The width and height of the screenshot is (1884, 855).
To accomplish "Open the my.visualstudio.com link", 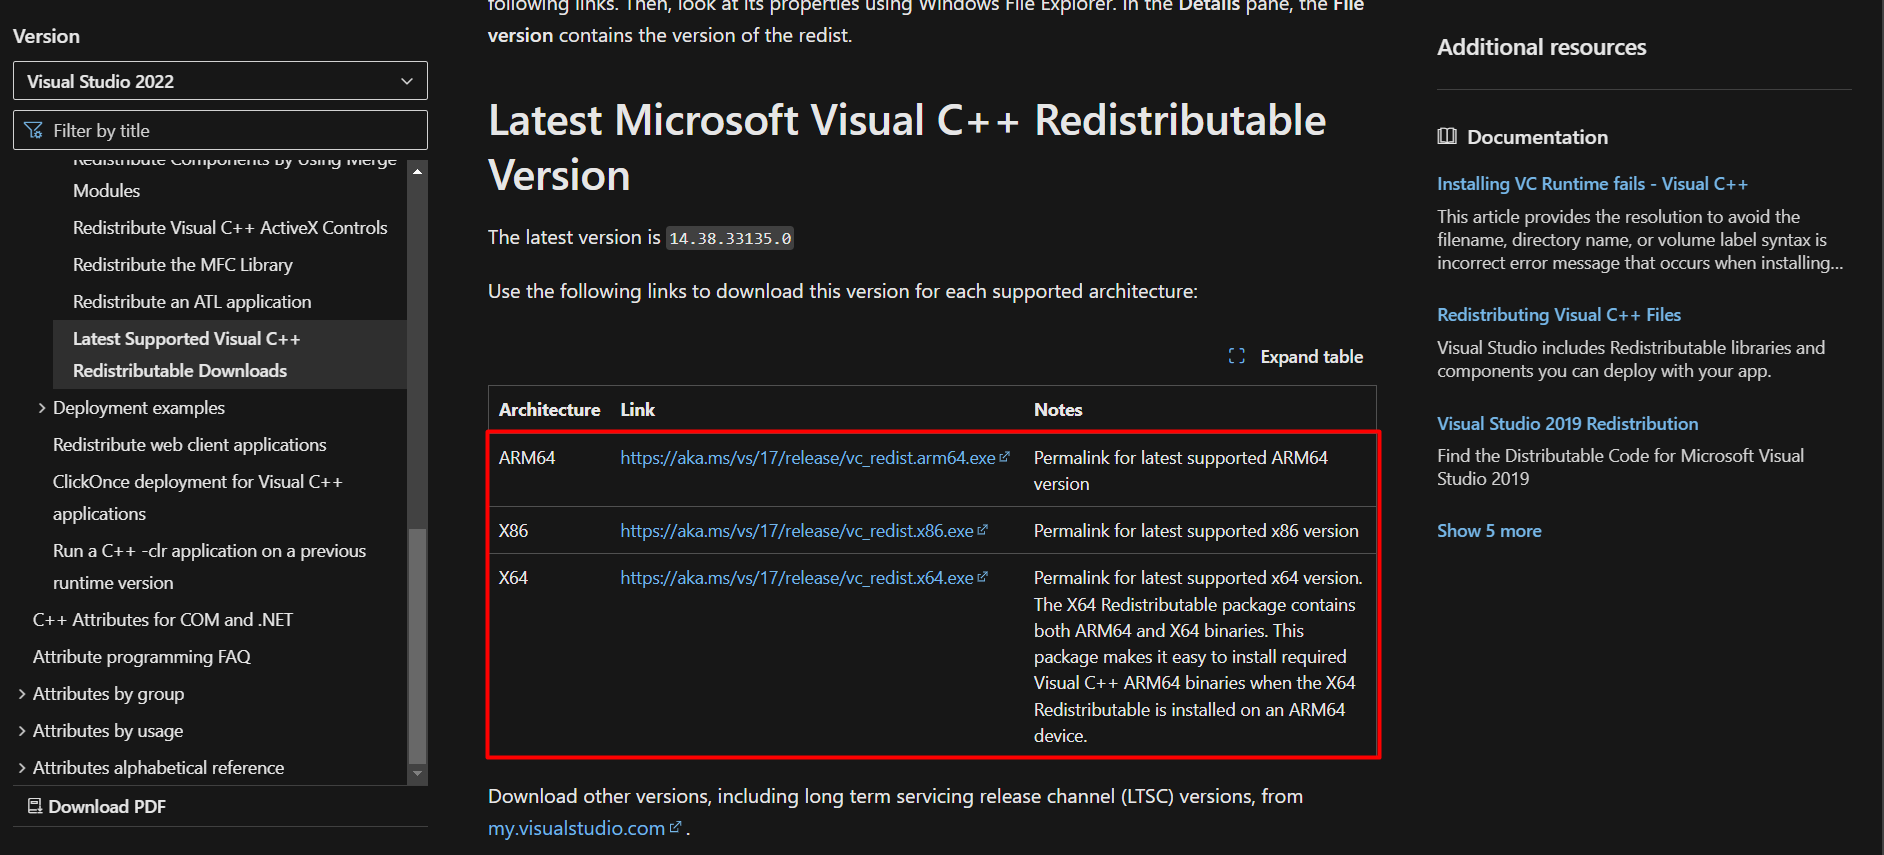I will click(576, 829).
